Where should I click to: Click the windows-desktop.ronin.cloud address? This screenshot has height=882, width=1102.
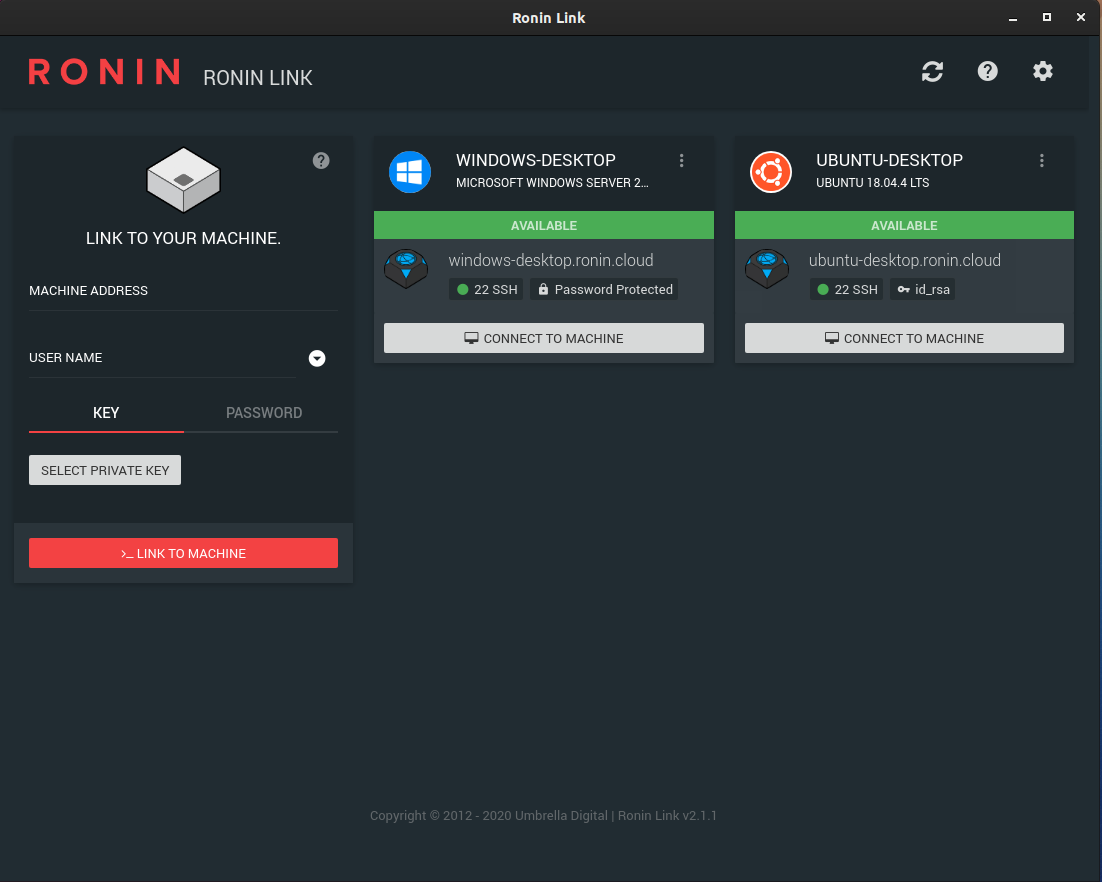[x=551, y=260]
